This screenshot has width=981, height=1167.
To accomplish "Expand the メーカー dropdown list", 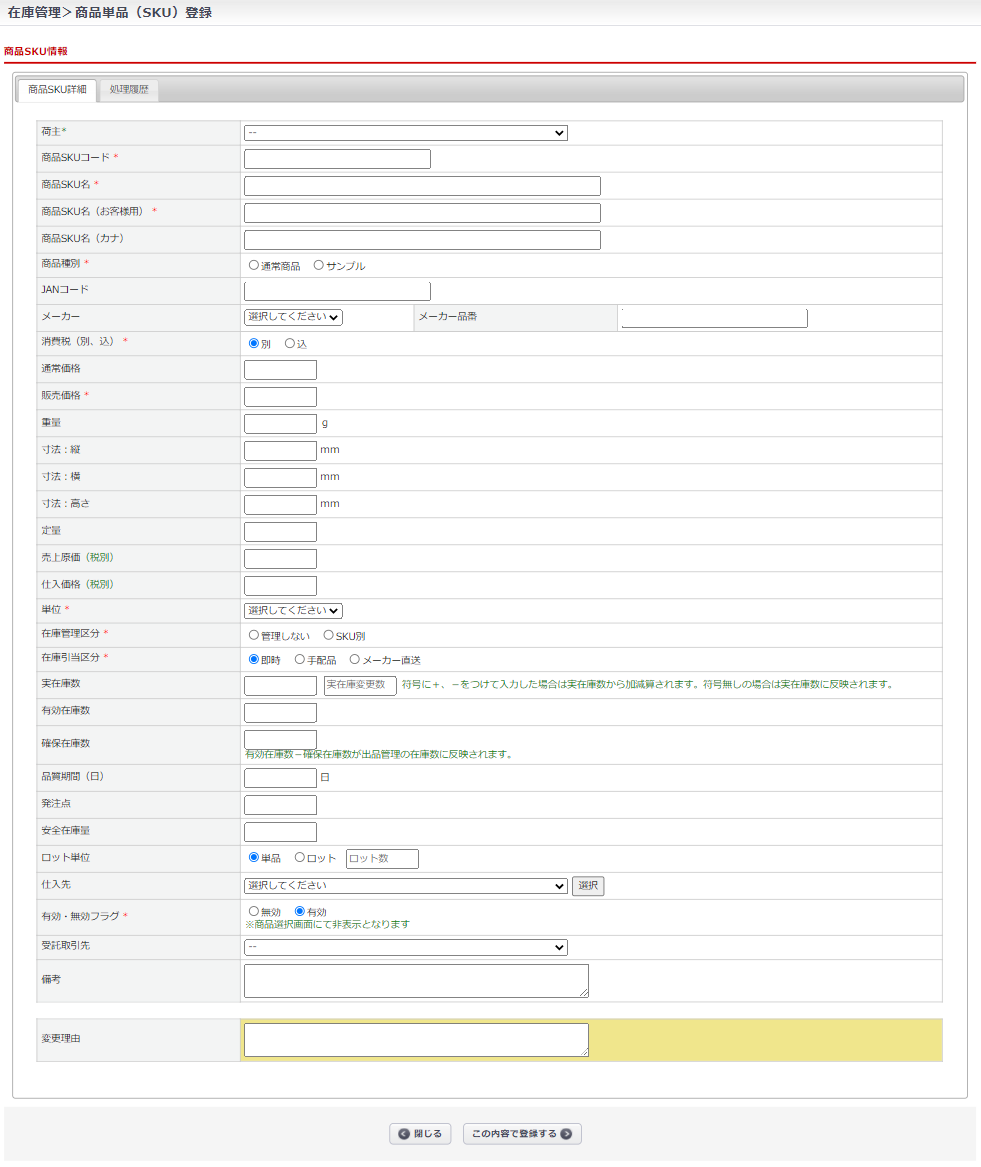I will [x=293, y=317].
